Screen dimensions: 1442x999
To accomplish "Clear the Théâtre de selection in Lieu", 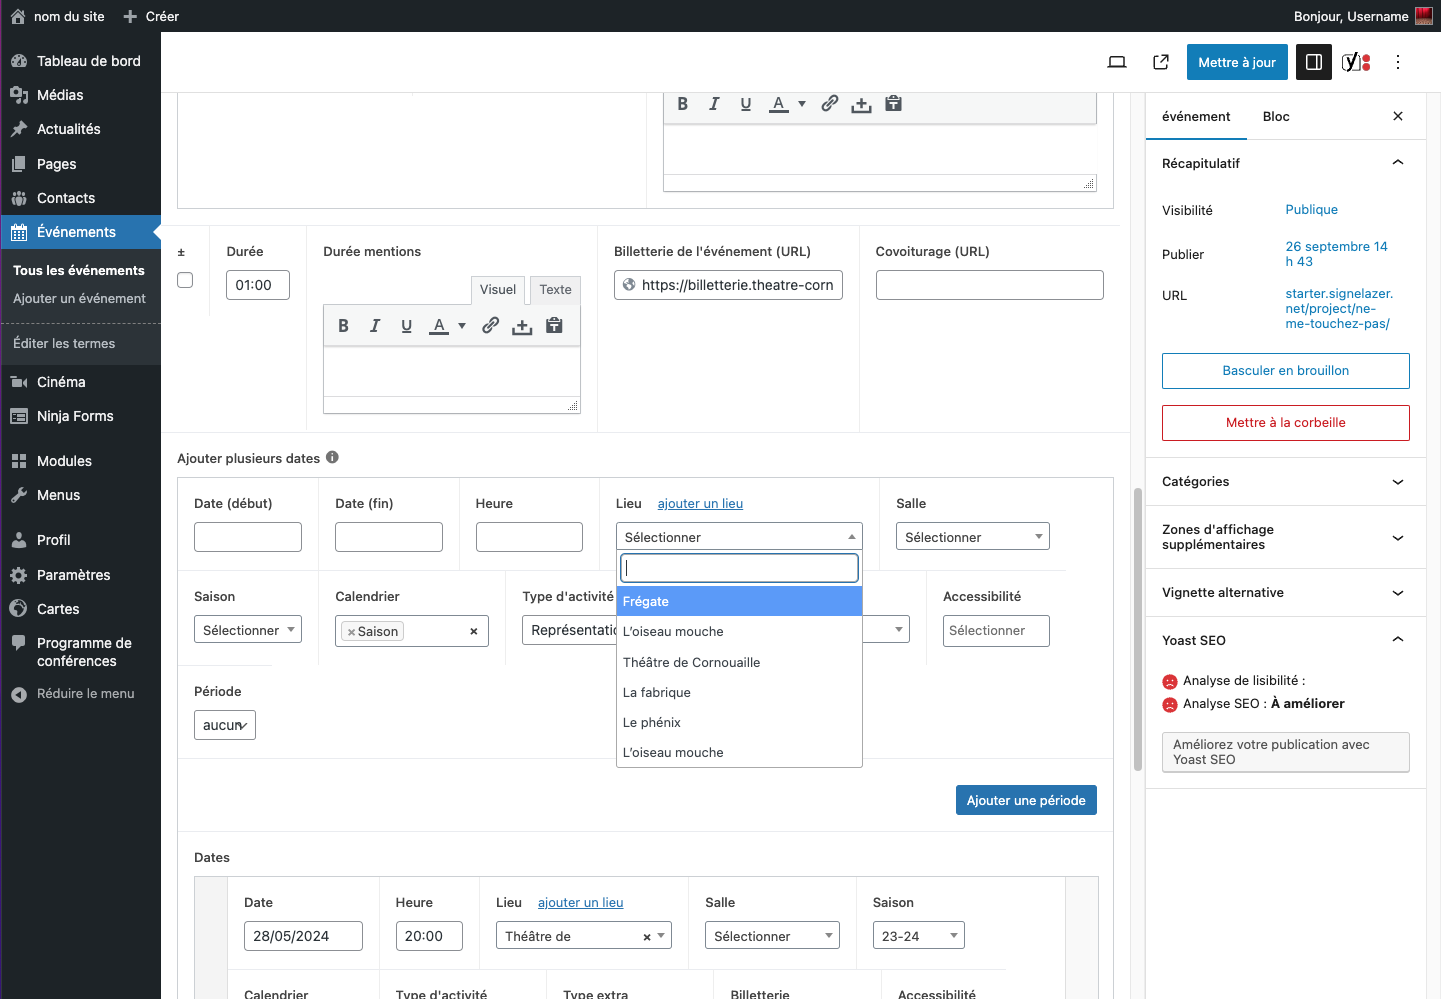I will point(647,937).
